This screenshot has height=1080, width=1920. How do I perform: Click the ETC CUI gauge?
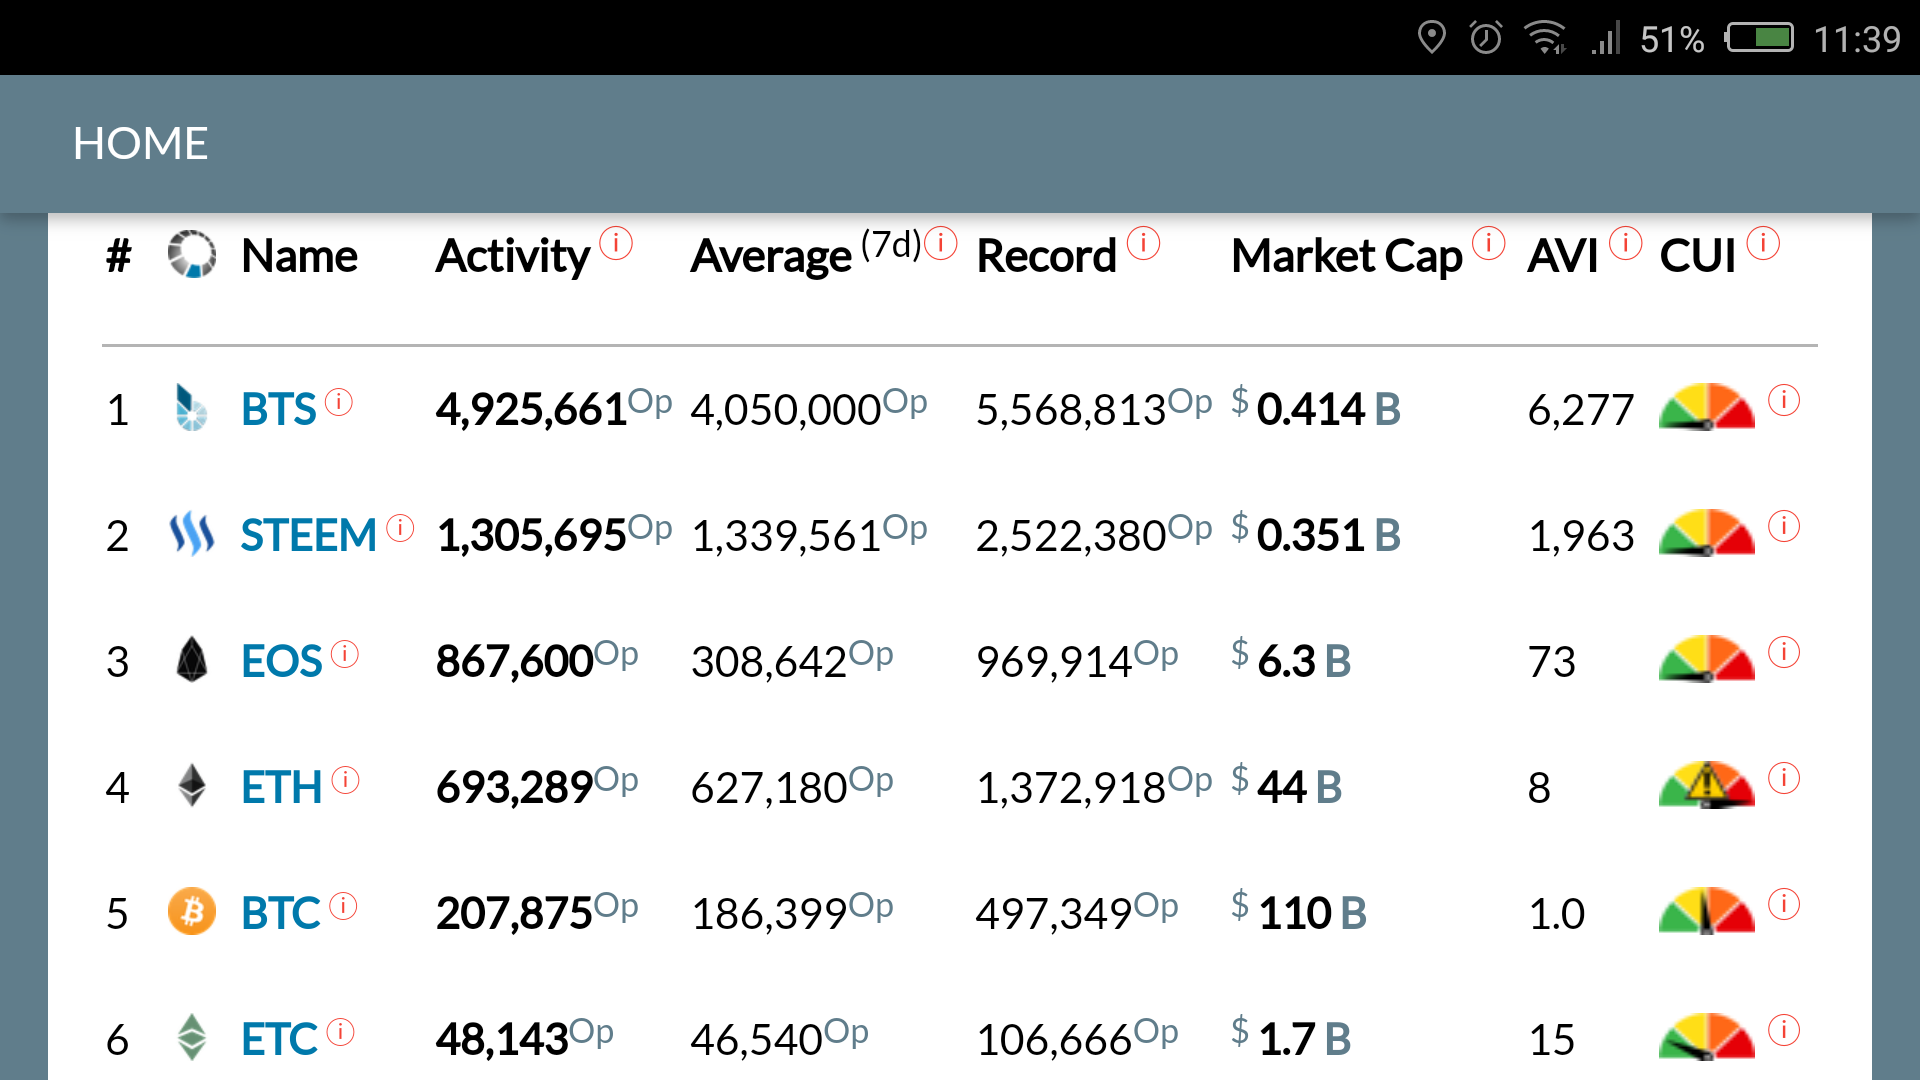[x=1706, y=1037]
